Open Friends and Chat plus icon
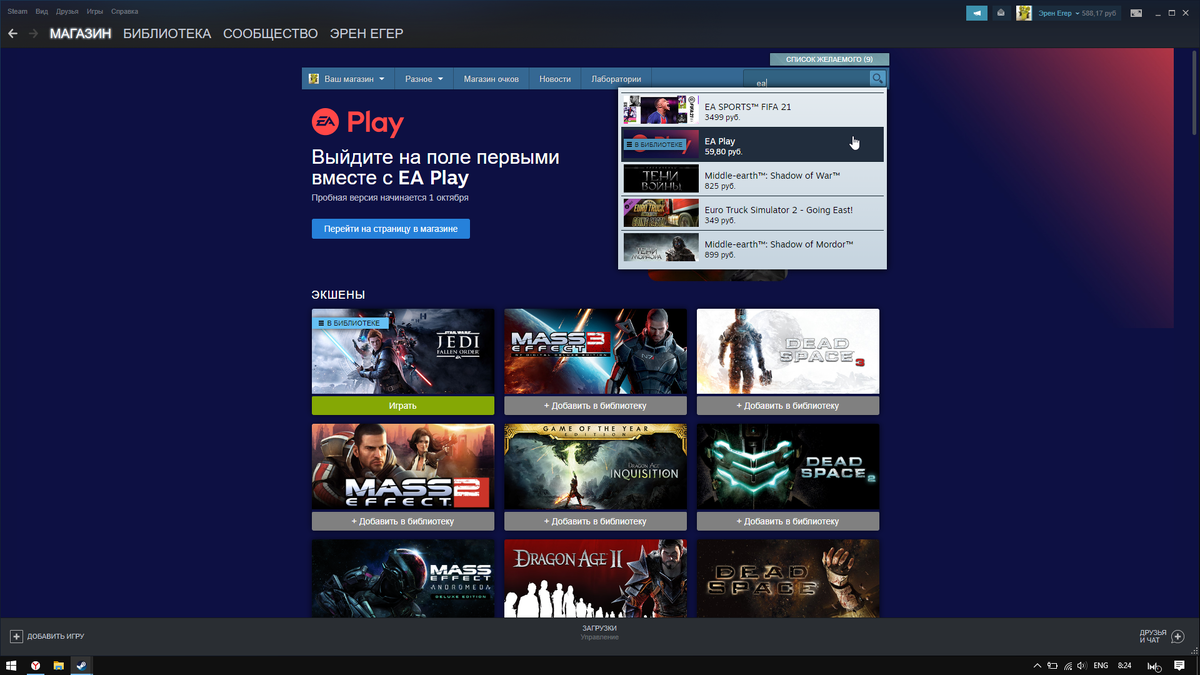This screenshot has width=1200, height=675. (1177, 636)
